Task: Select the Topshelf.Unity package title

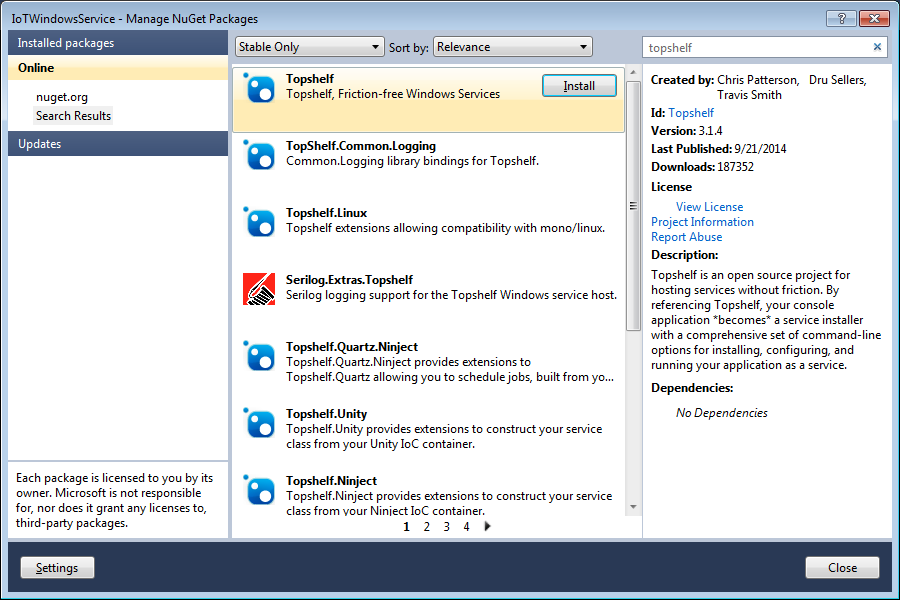Action: [327, 414]
